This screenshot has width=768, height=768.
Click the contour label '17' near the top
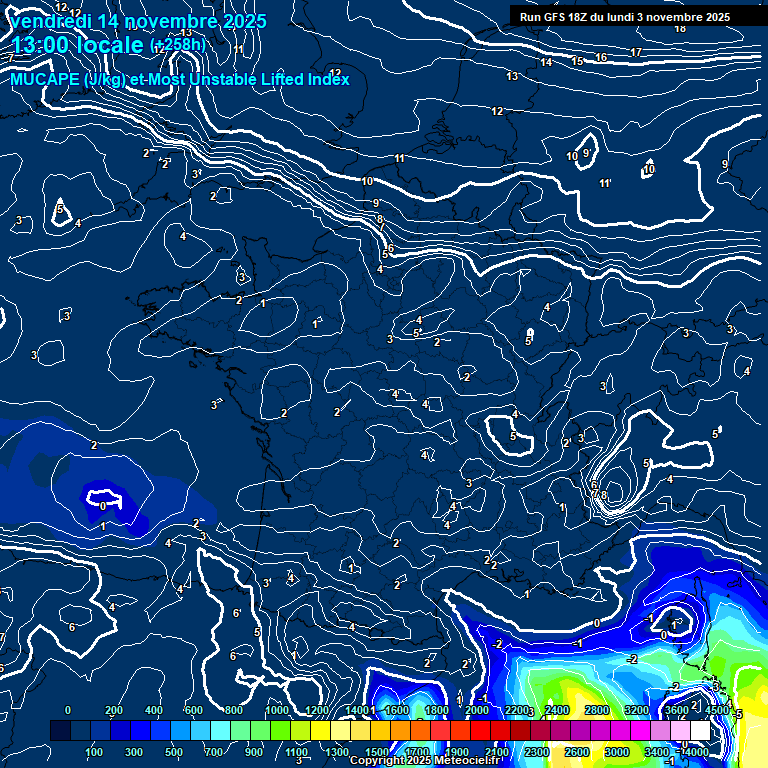(636, 51)
